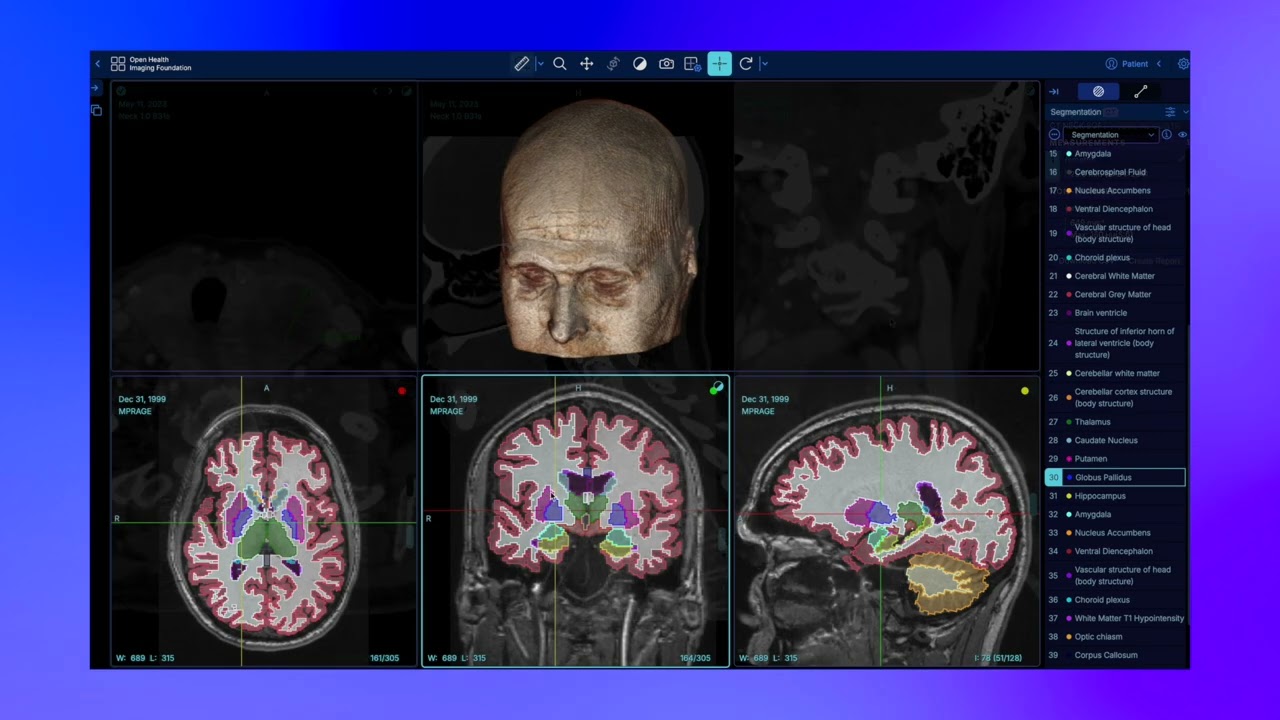Select segment 25 Cerebellar white matter

[1115, 374]
